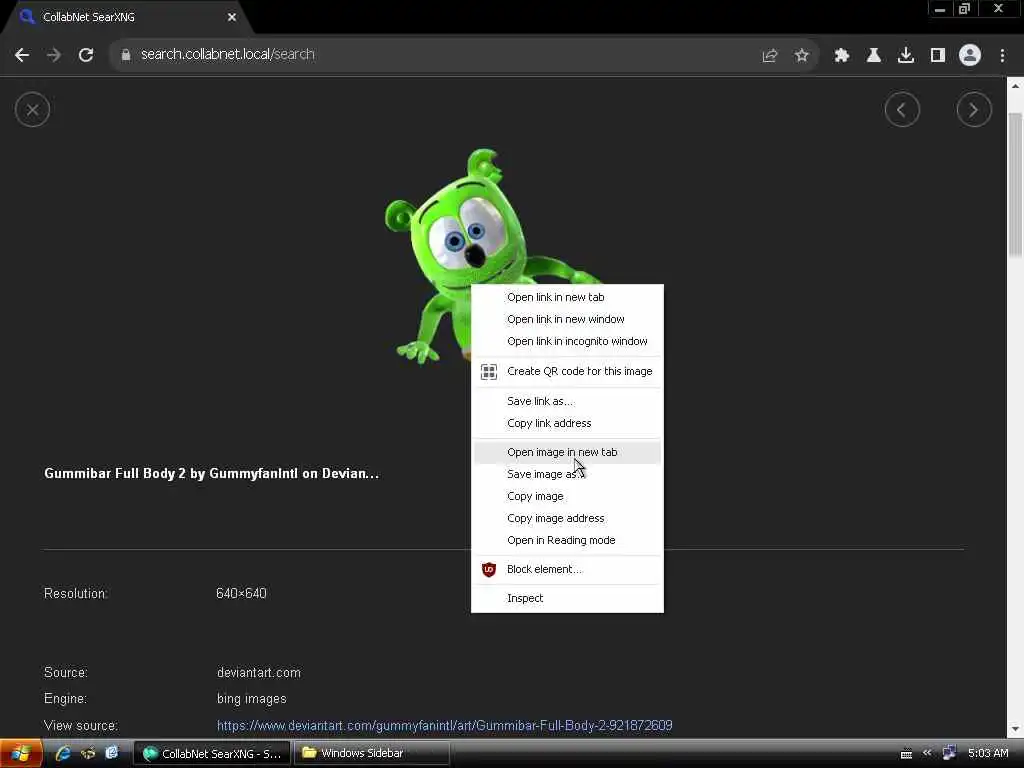Launch Internet Explorer from quick launch

click(x=63, y=754)
